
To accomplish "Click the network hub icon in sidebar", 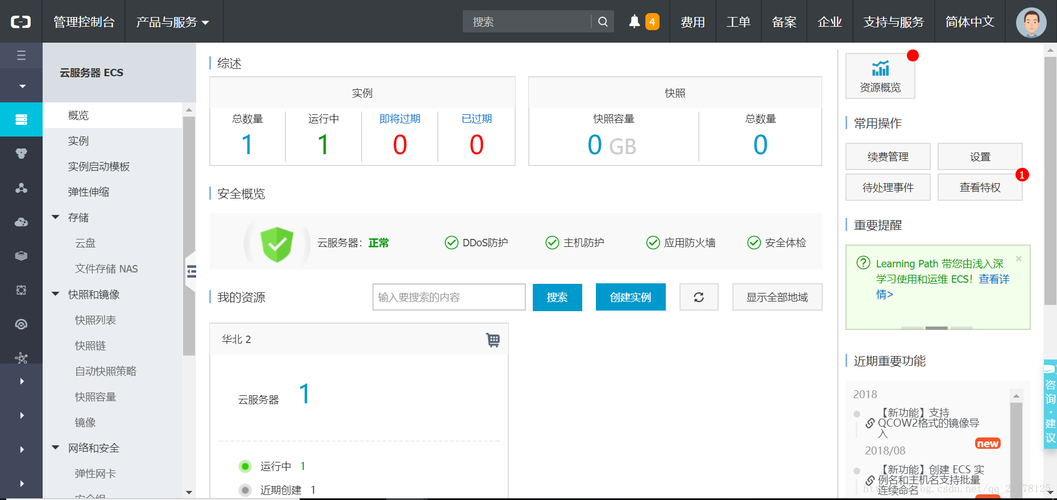I will point(21,358).
